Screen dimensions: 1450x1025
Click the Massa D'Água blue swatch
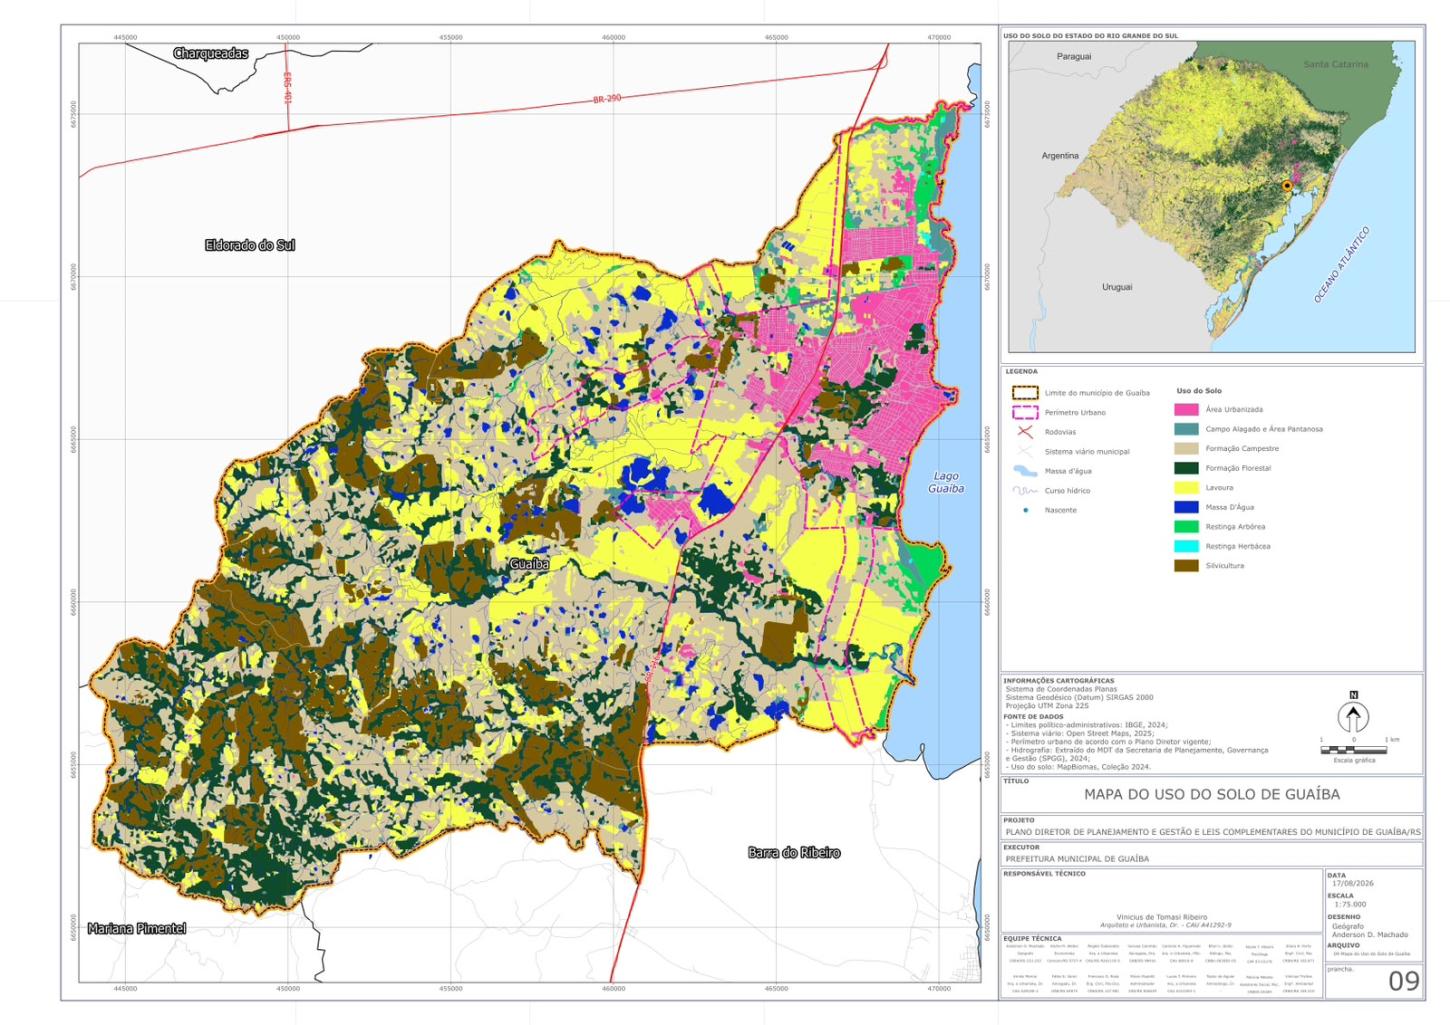[x=1186, y=507]
